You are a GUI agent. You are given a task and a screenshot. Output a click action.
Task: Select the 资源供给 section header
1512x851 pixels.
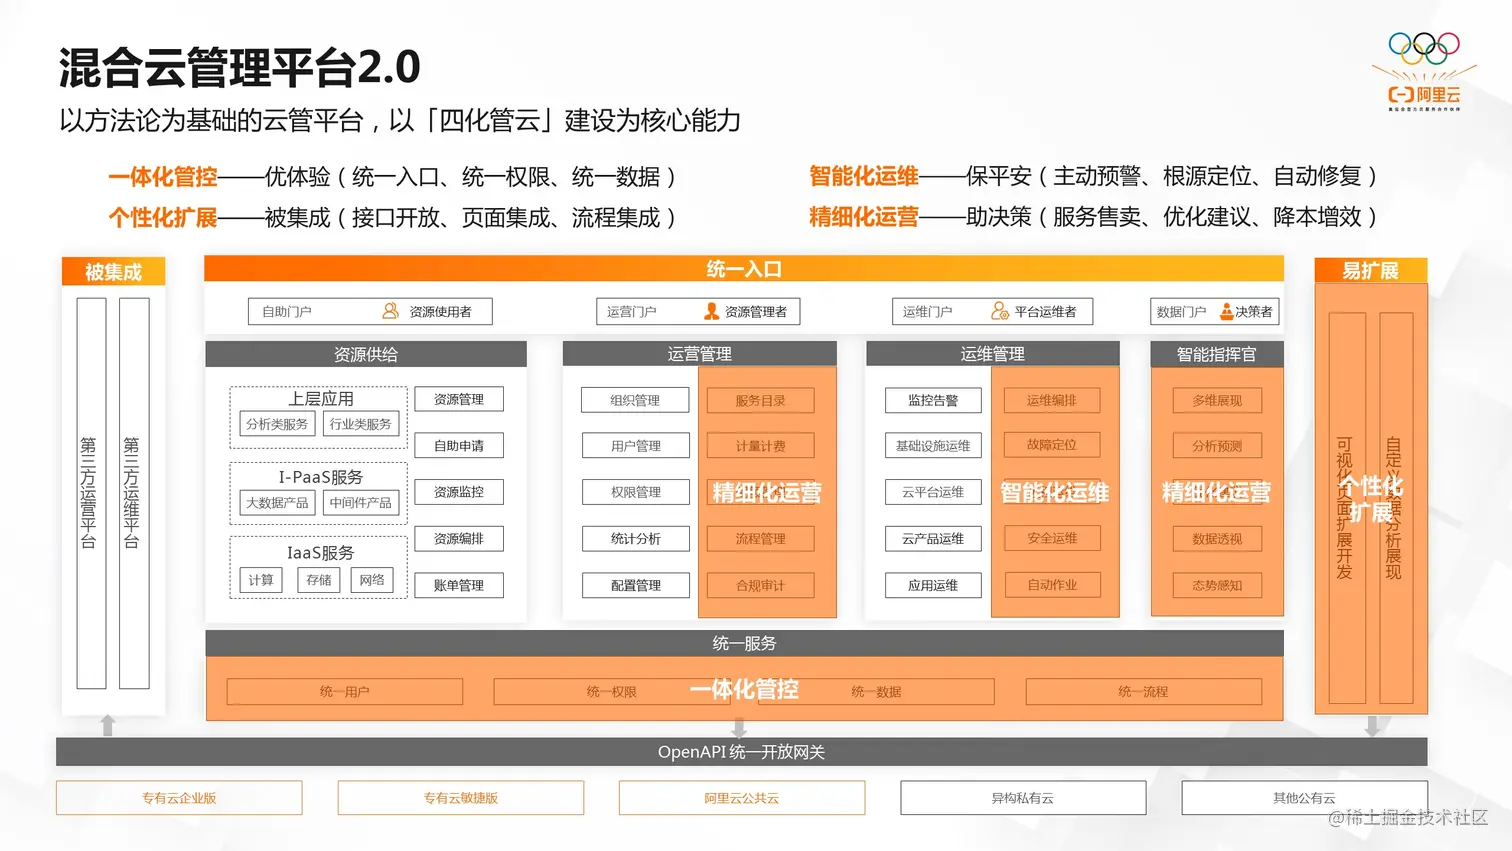point(366,354)
